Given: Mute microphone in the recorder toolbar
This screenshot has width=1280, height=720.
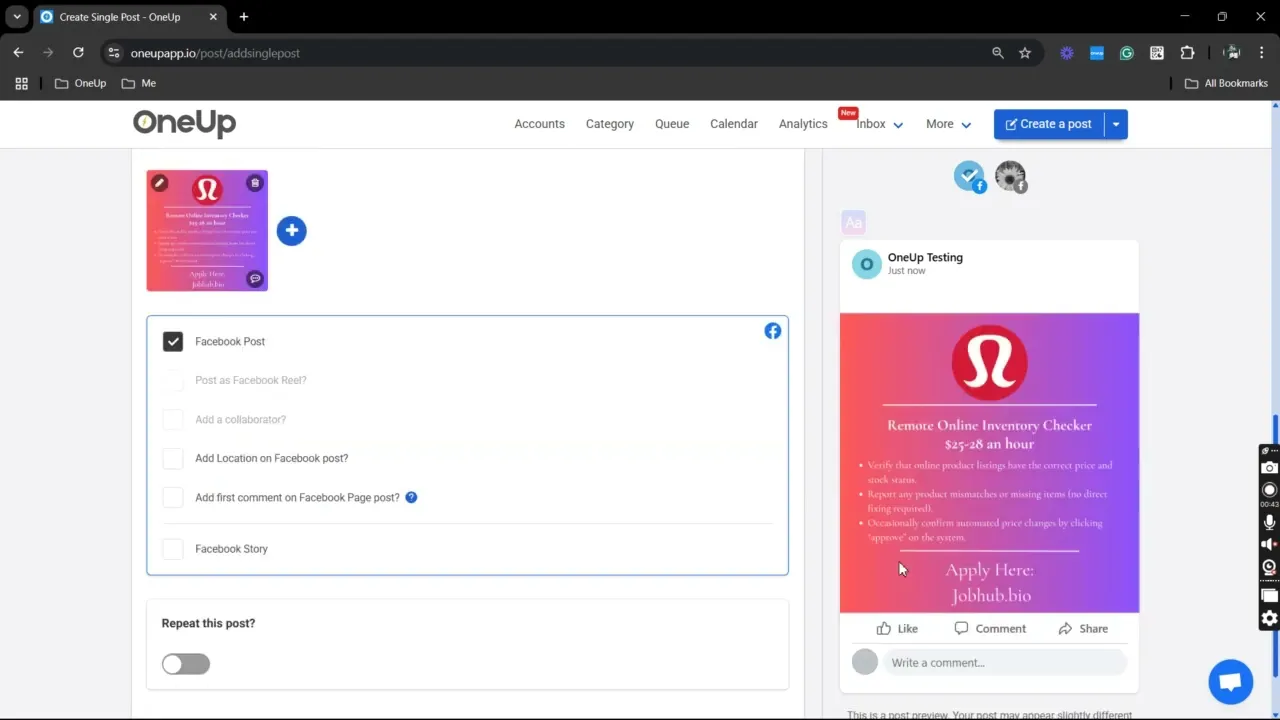Looking at the screenshot, I should coord(1269,522).
